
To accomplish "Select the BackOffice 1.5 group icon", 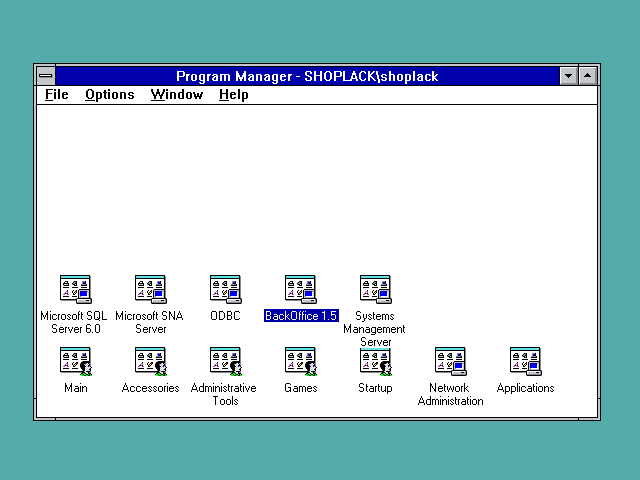I will click(x=301, y=289).
